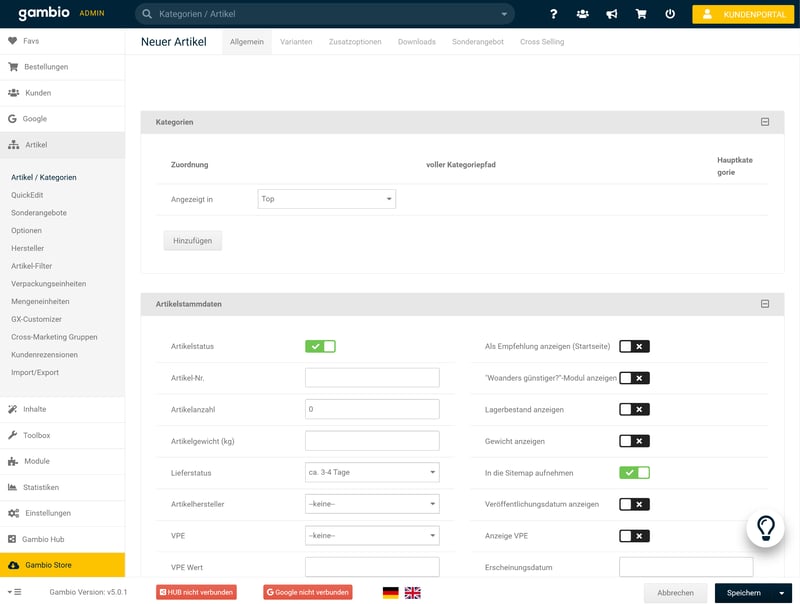This screenshot has height=604, width=800.
Task: Open the customers group icon in header
Action: pyautogui.click(x=583, y=14)
